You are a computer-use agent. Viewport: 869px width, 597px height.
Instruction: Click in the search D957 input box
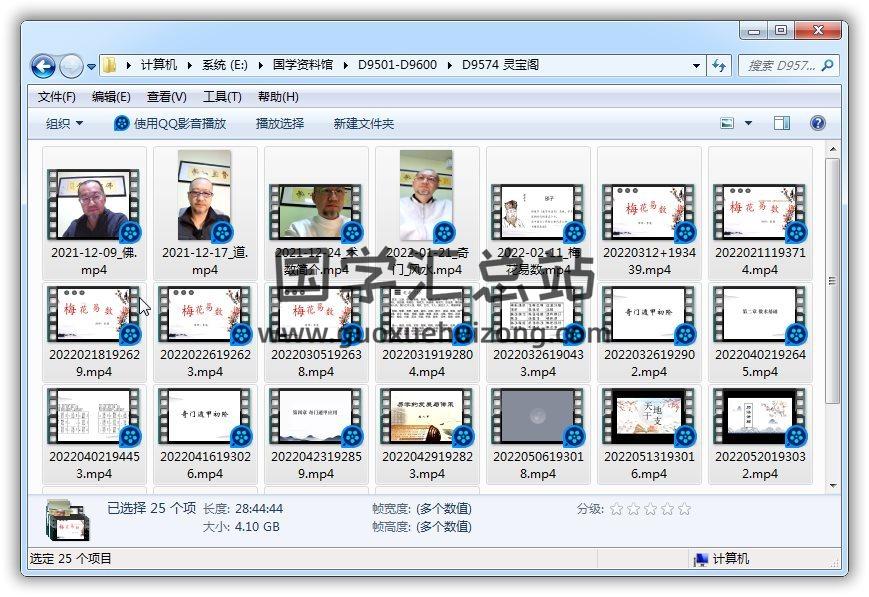point(780,66)
